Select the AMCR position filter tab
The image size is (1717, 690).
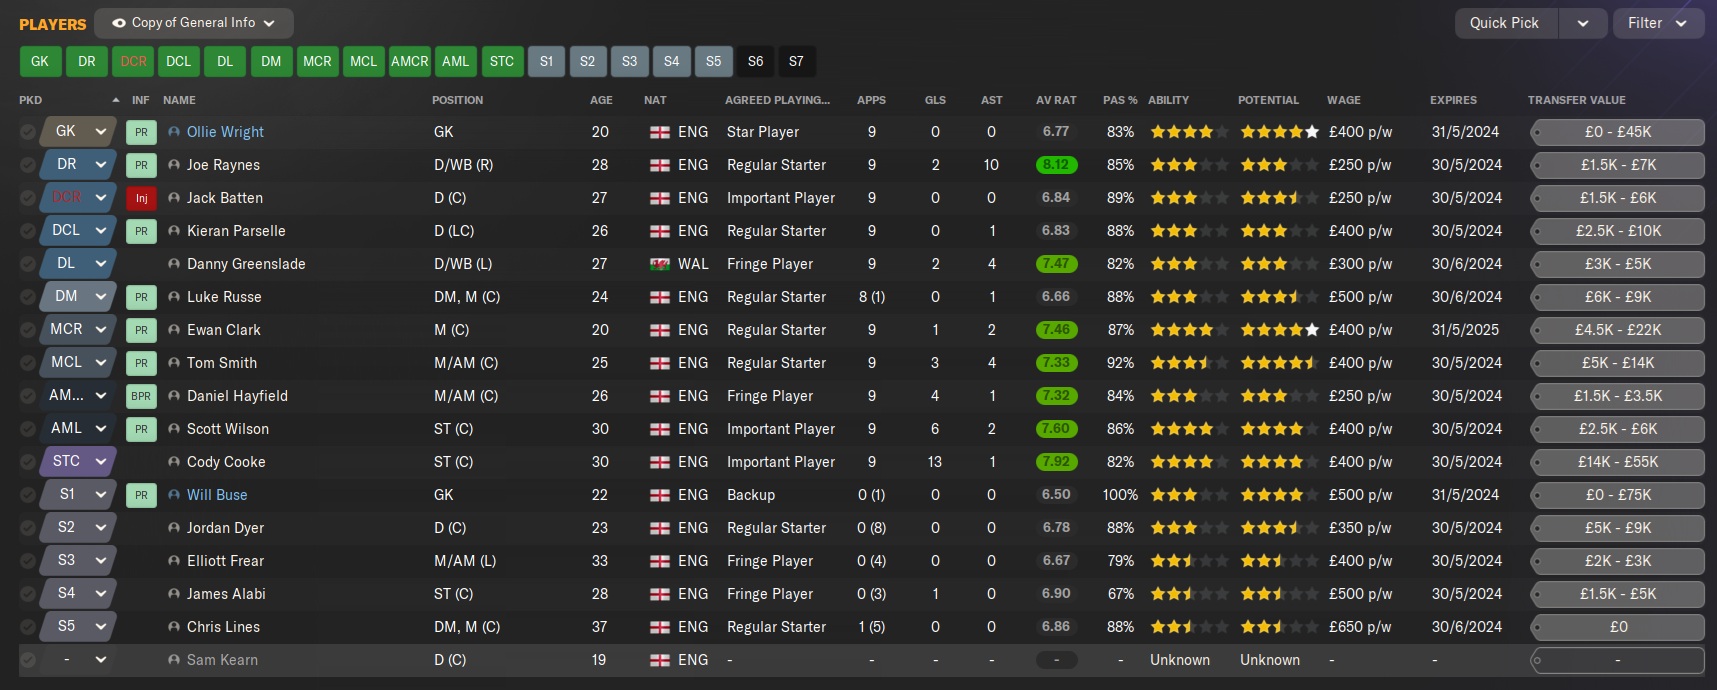pyautogui.click(x=410, y=61)
